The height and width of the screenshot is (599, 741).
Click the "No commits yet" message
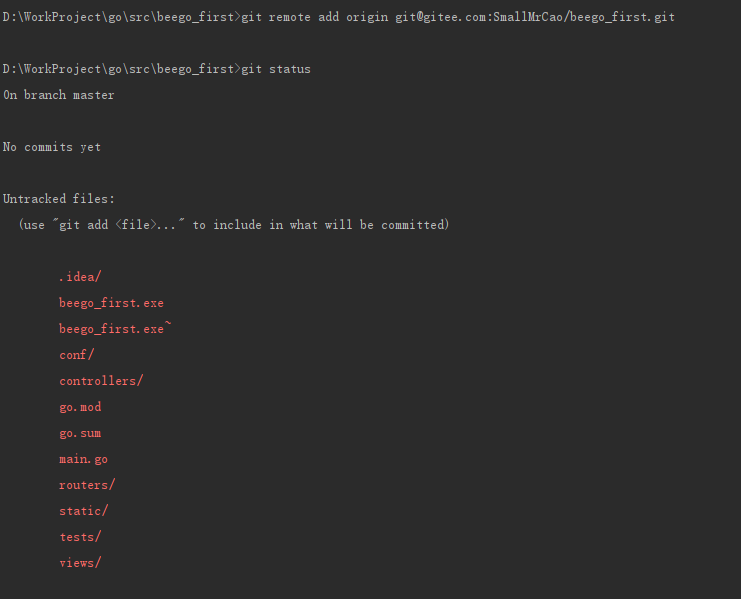tap(52, 147)
